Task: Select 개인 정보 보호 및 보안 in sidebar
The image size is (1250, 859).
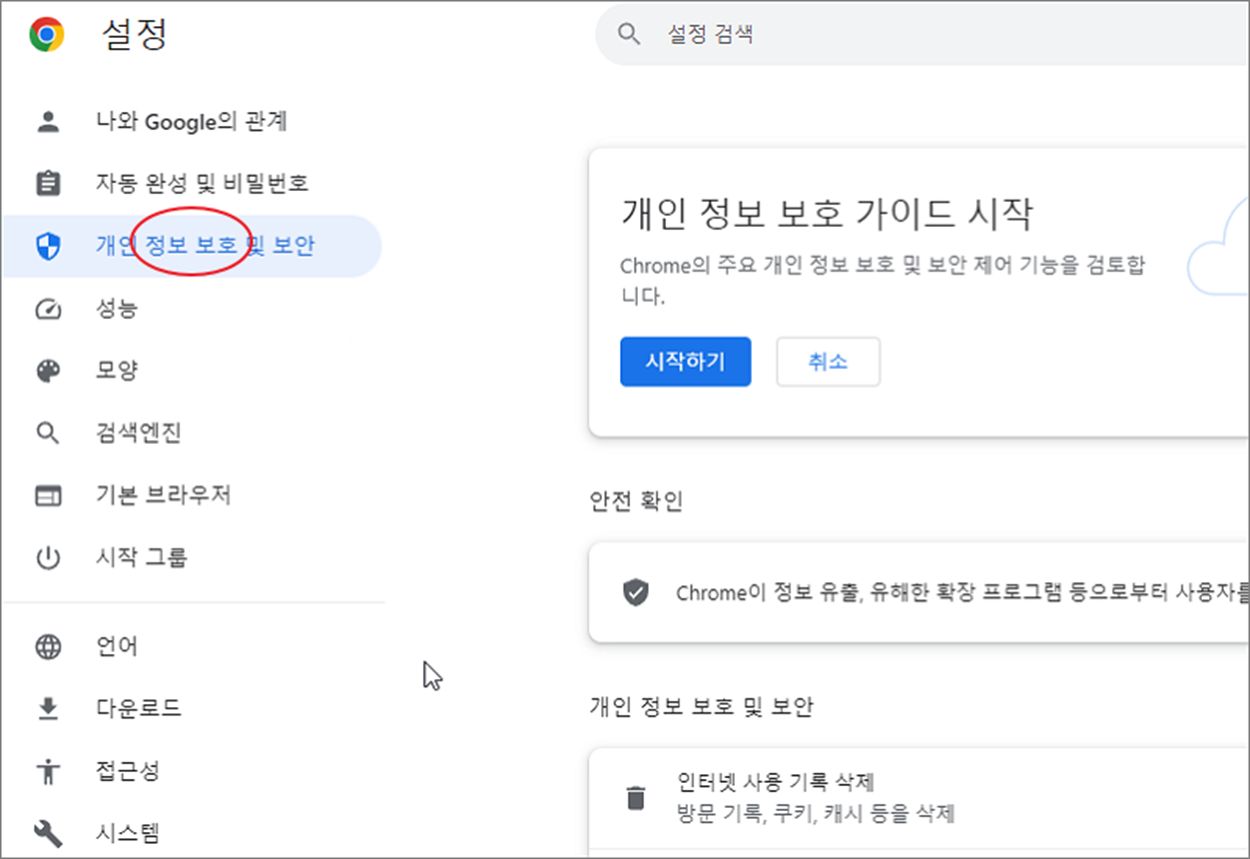Action: 192,246
